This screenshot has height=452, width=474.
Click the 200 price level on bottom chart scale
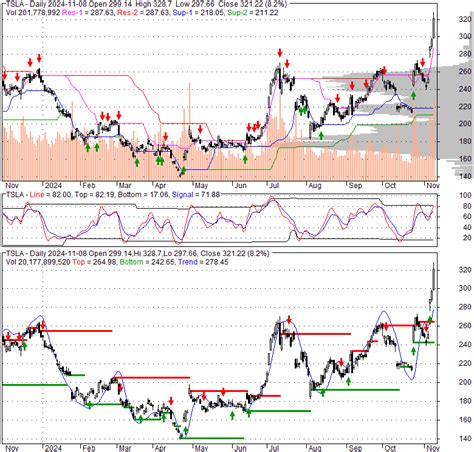465,382
